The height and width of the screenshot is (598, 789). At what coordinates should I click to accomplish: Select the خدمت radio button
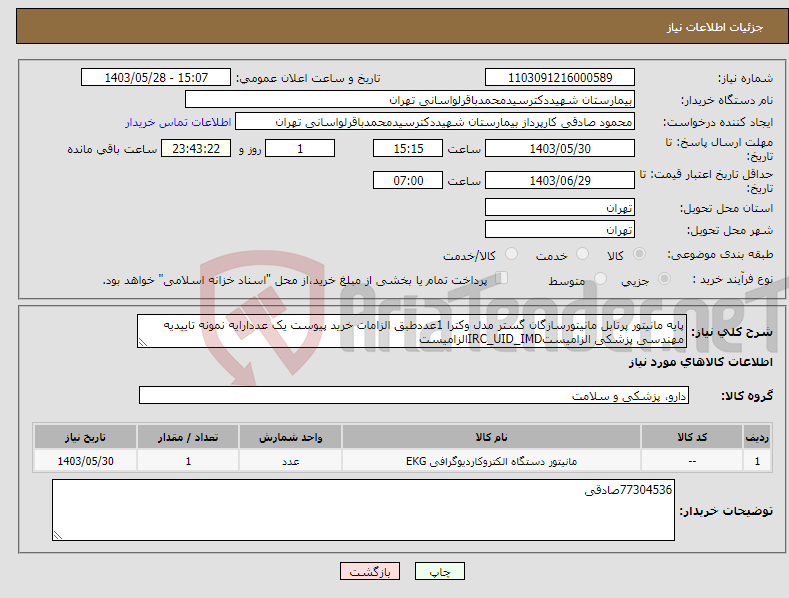(582, 254)
